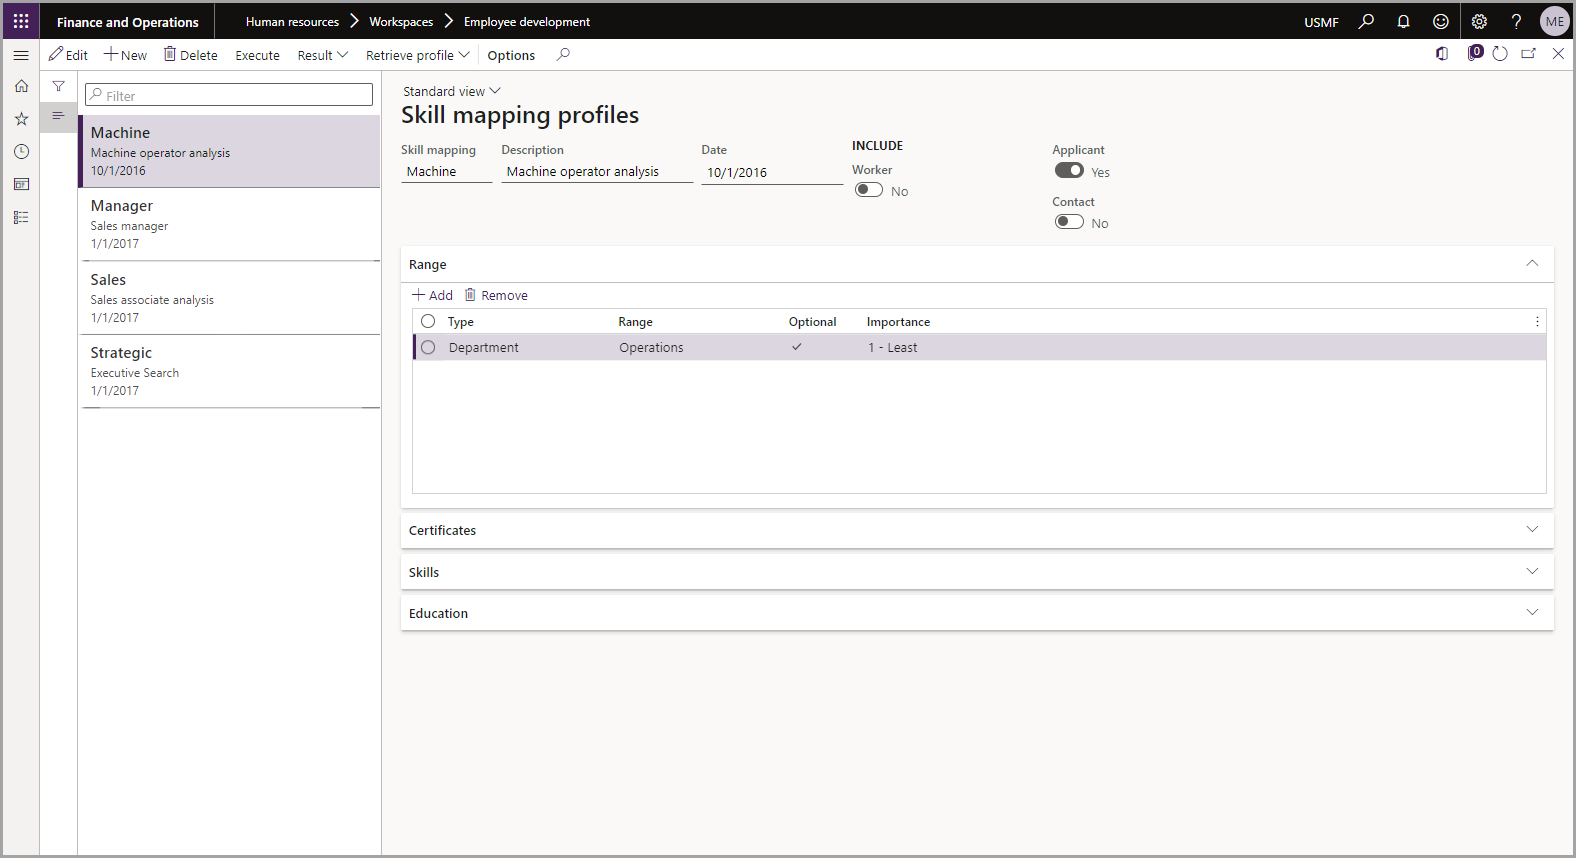Open in Office icon
Screen dimensions: 1576x858
coord(1442,54)
